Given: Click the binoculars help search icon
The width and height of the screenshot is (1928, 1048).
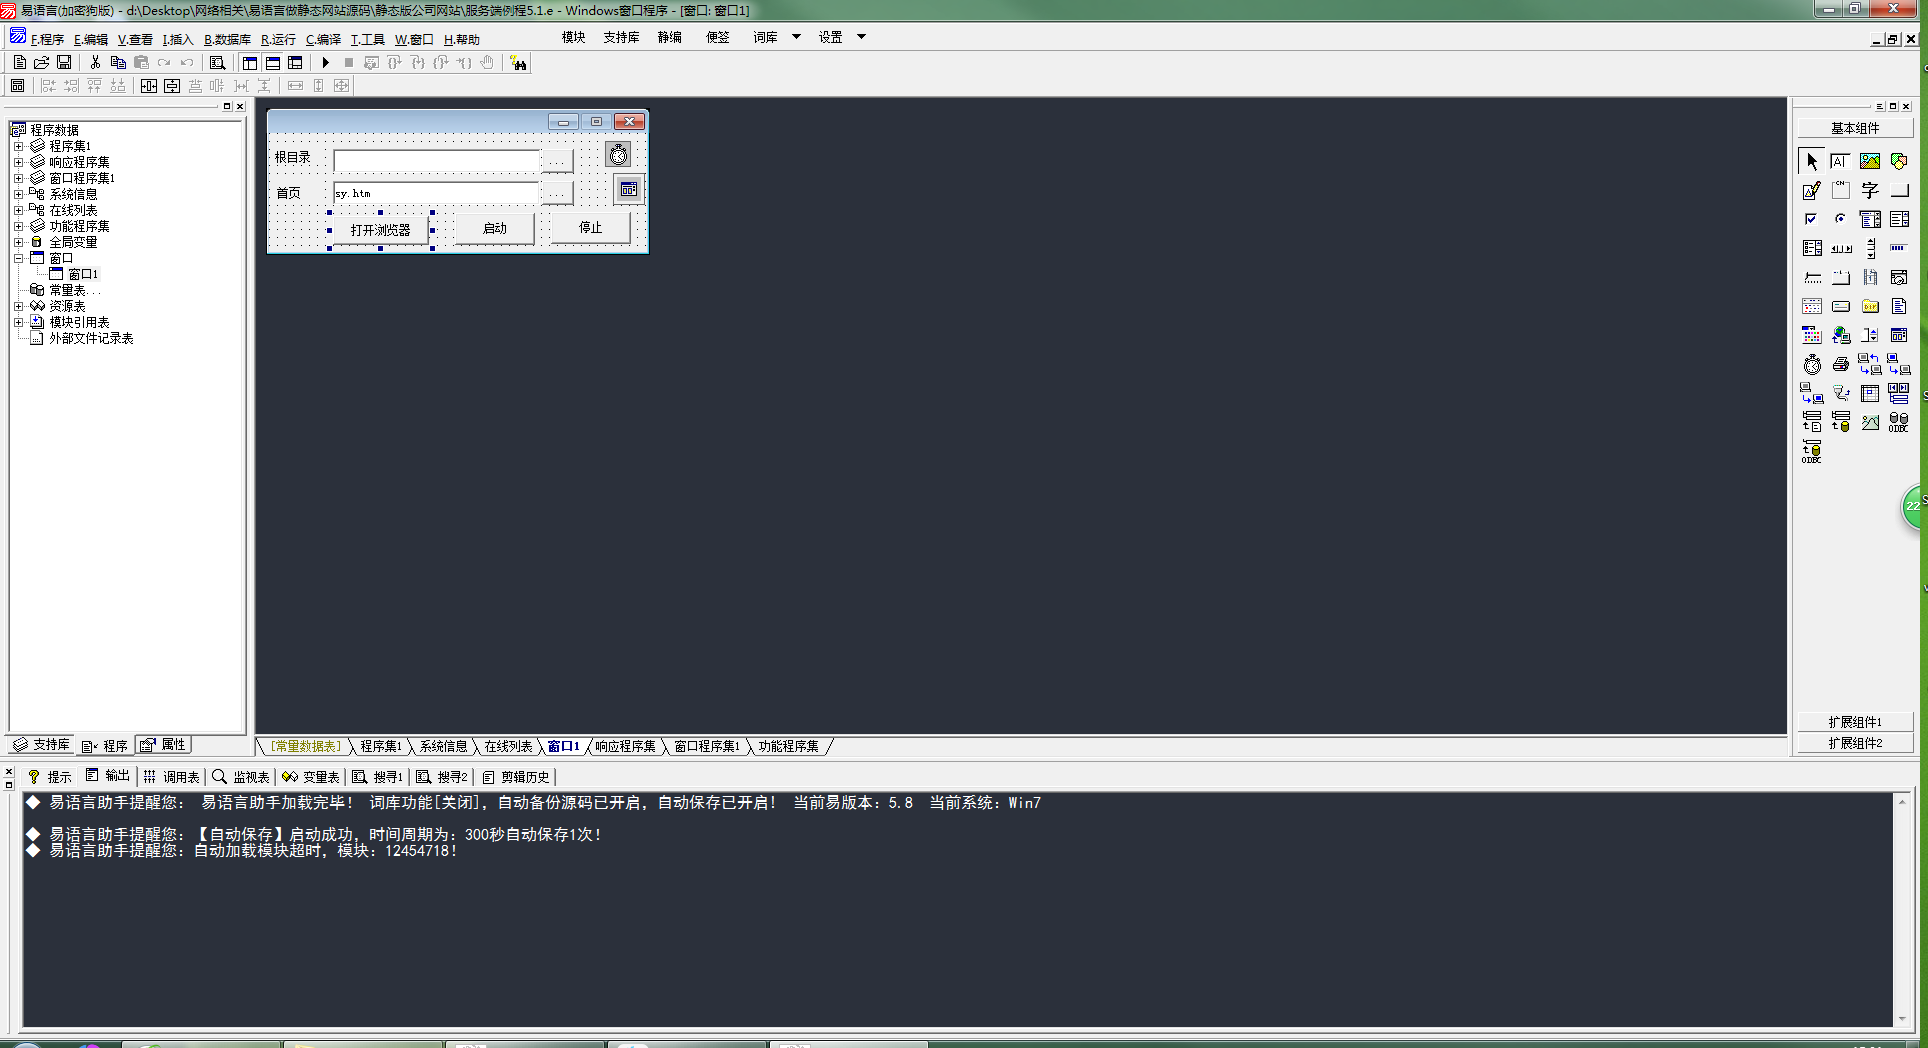Looking at the screenshot, I should tap(518, 63).
